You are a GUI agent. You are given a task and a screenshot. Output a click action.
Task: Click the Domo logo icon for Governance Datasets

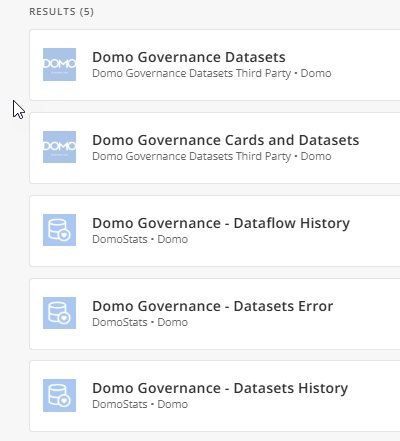(x=59, y=64)
